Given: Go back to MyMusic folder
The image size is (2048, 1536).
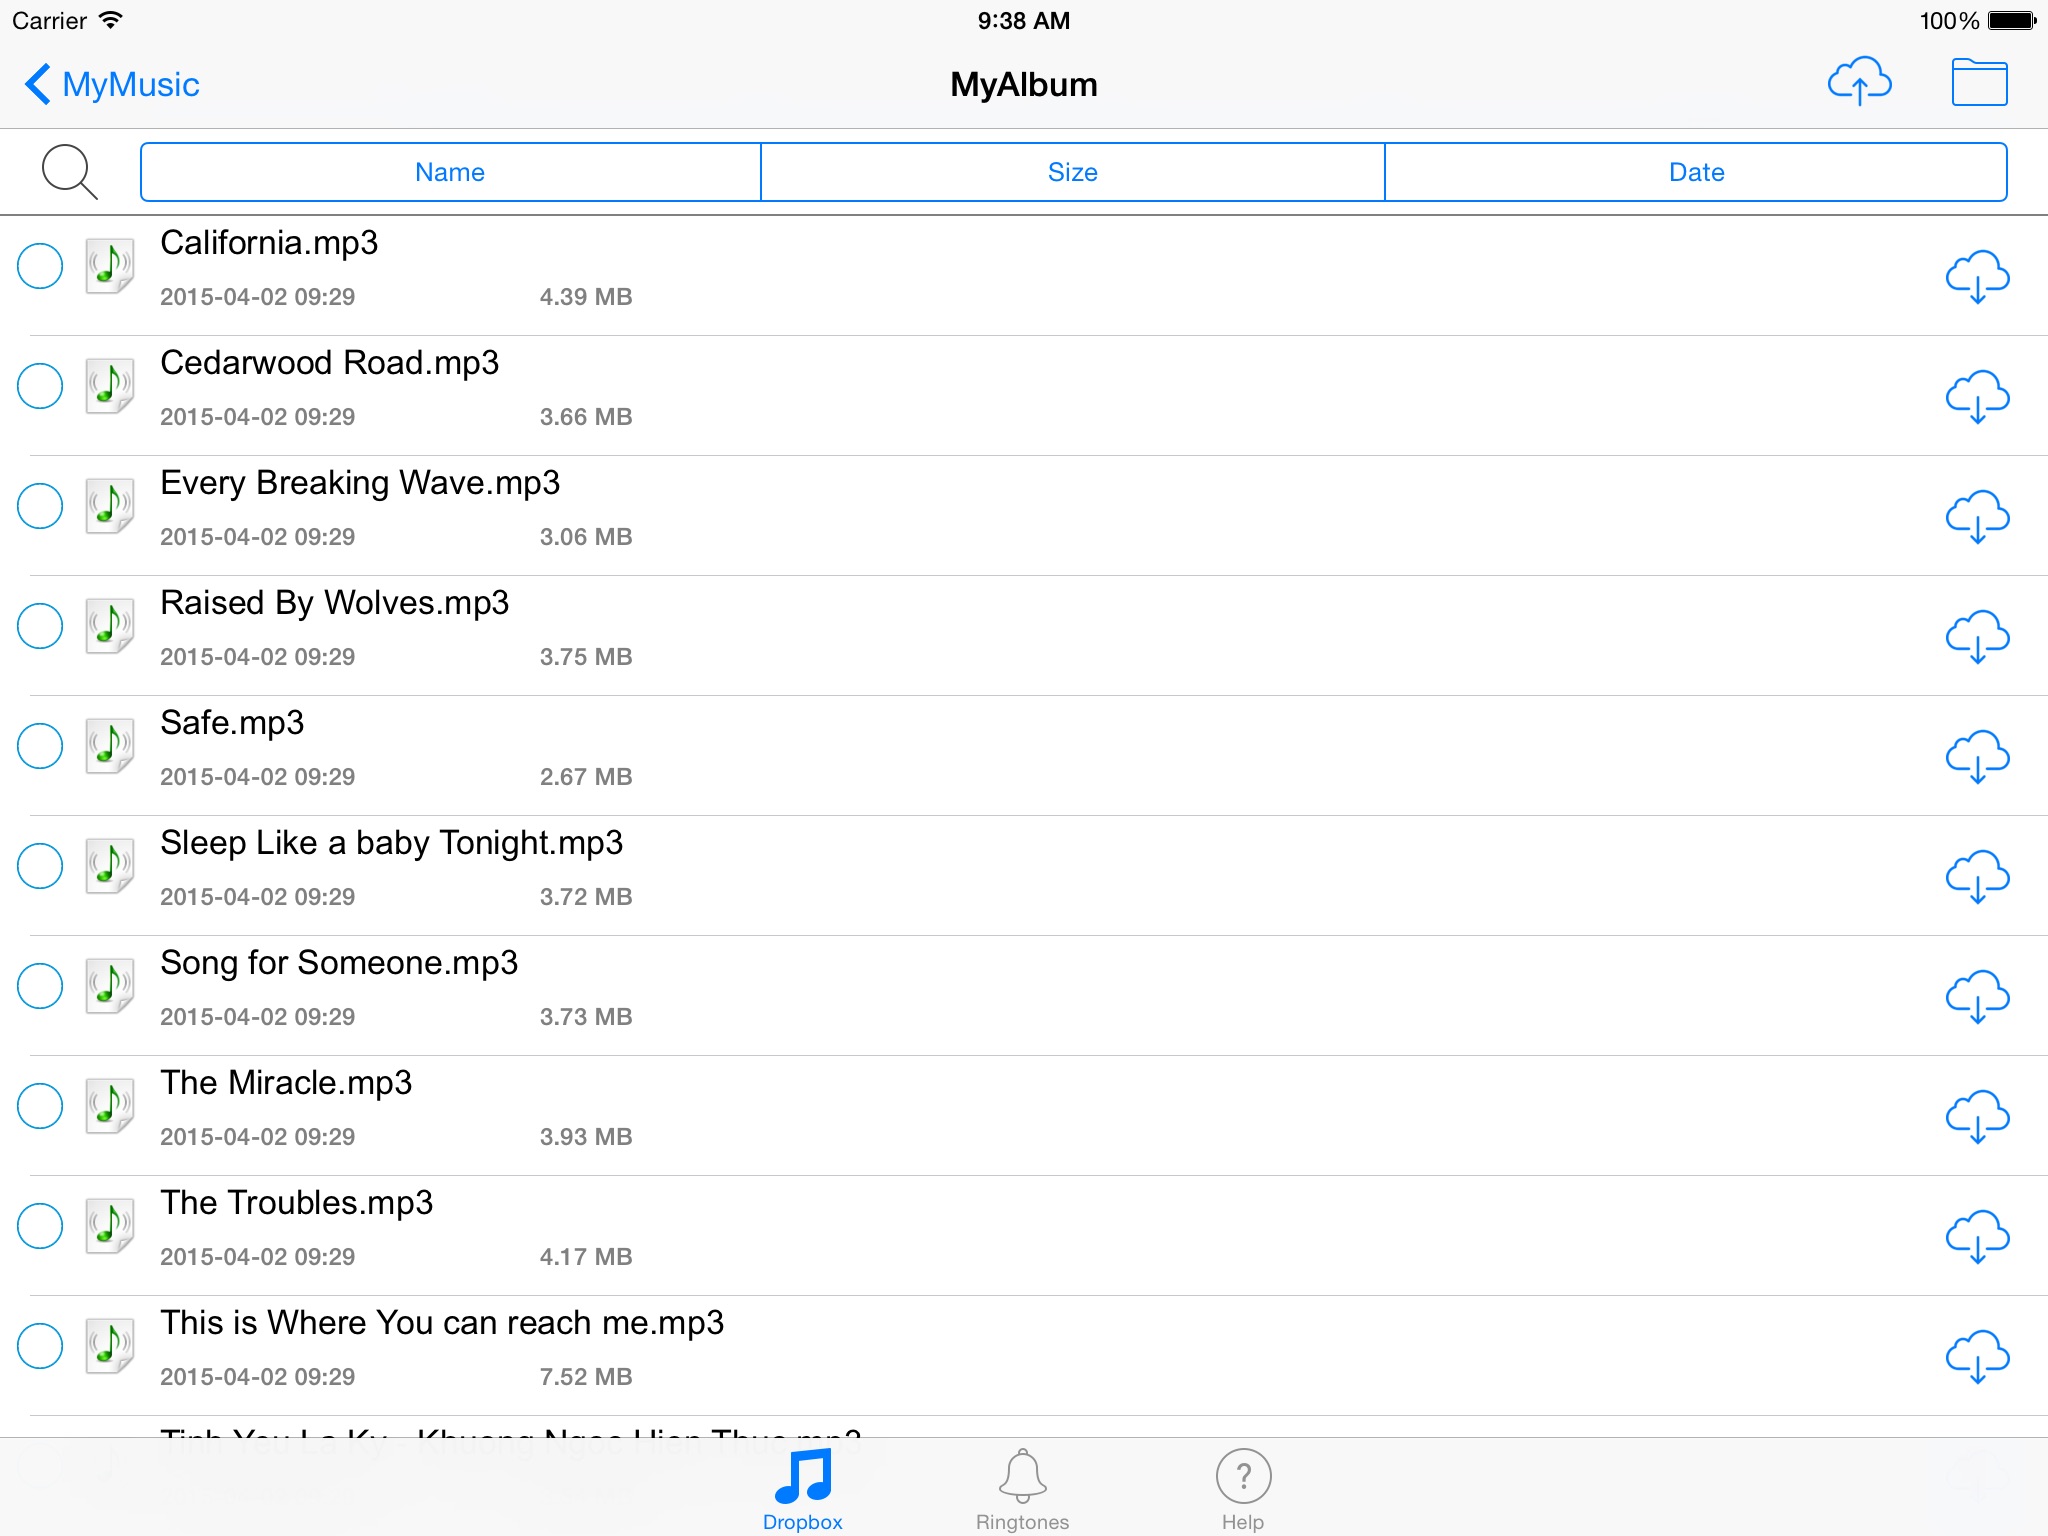Looking at the screenshot, I should click(112, 84).
